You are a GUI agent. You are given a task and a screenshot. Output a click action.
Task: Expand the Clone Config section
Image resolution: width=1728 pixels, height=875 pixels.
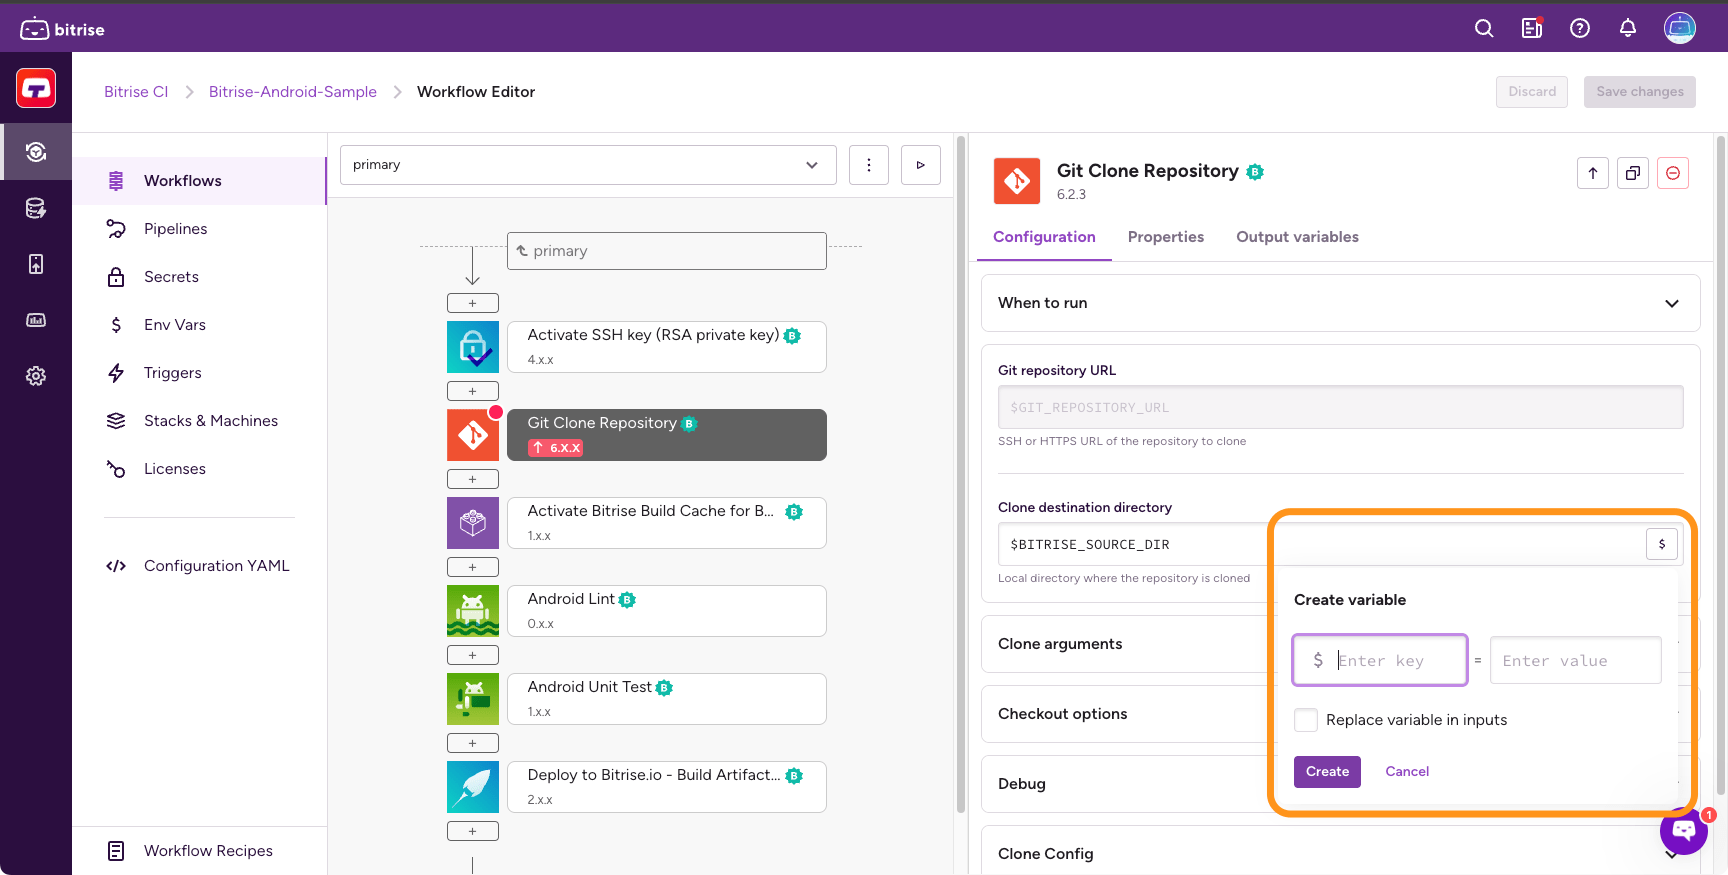coord(1340,853)
